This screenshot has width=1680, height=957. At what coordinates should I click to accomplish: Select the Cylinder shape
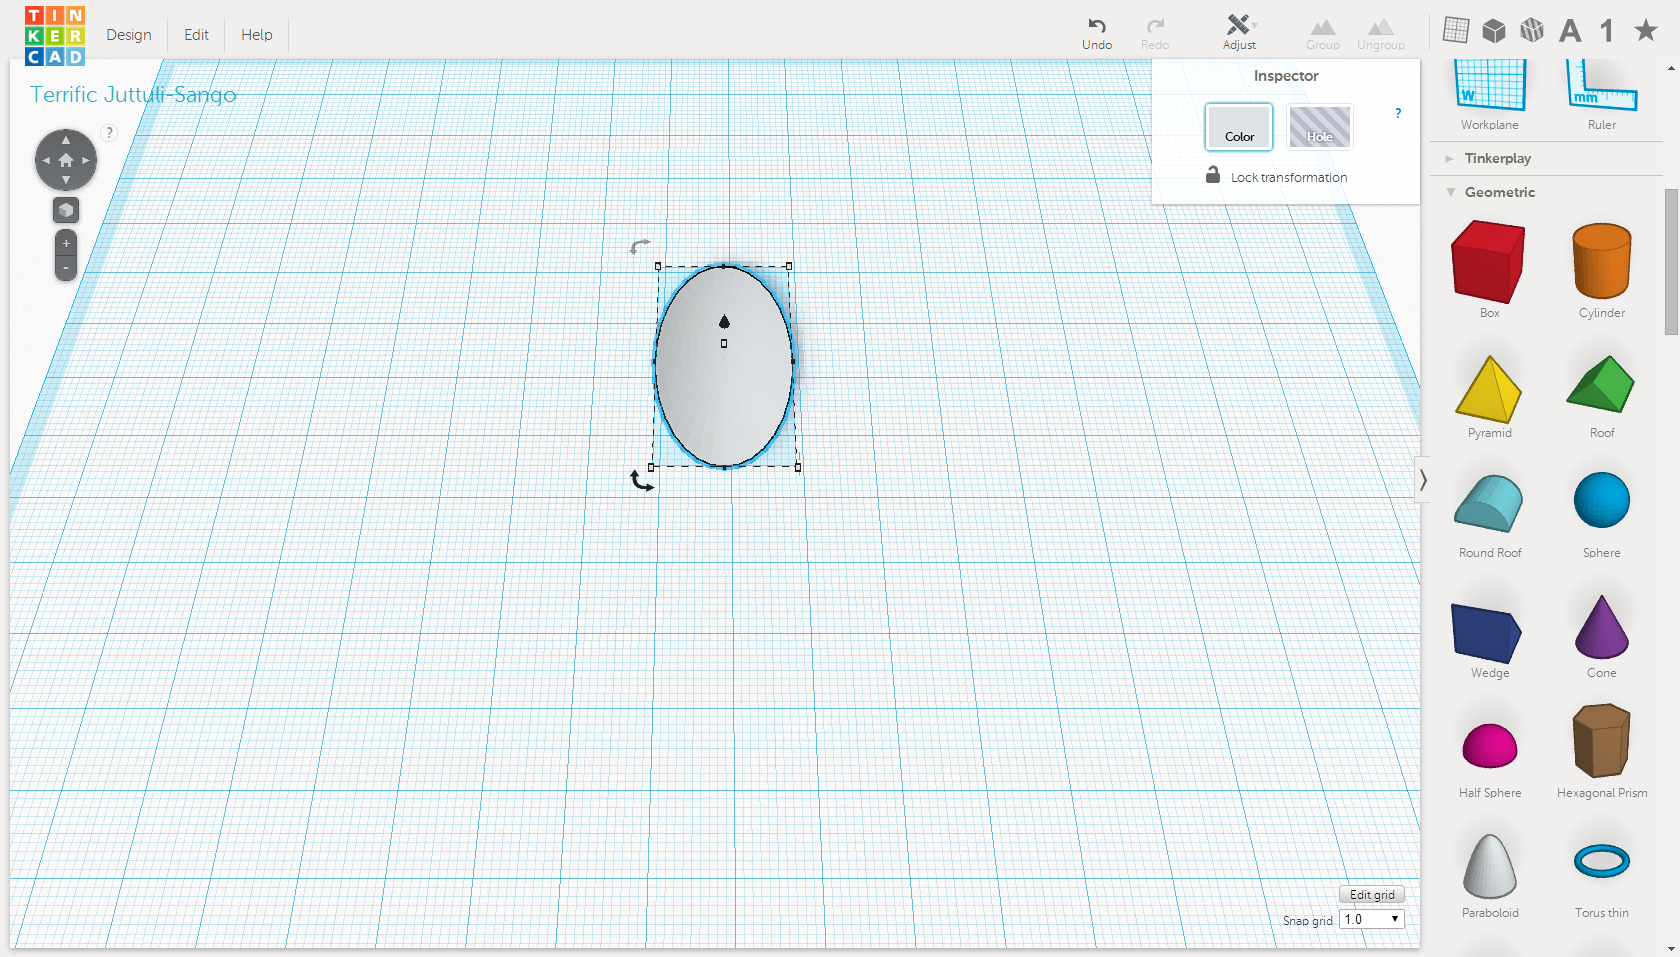[1601, 262]
